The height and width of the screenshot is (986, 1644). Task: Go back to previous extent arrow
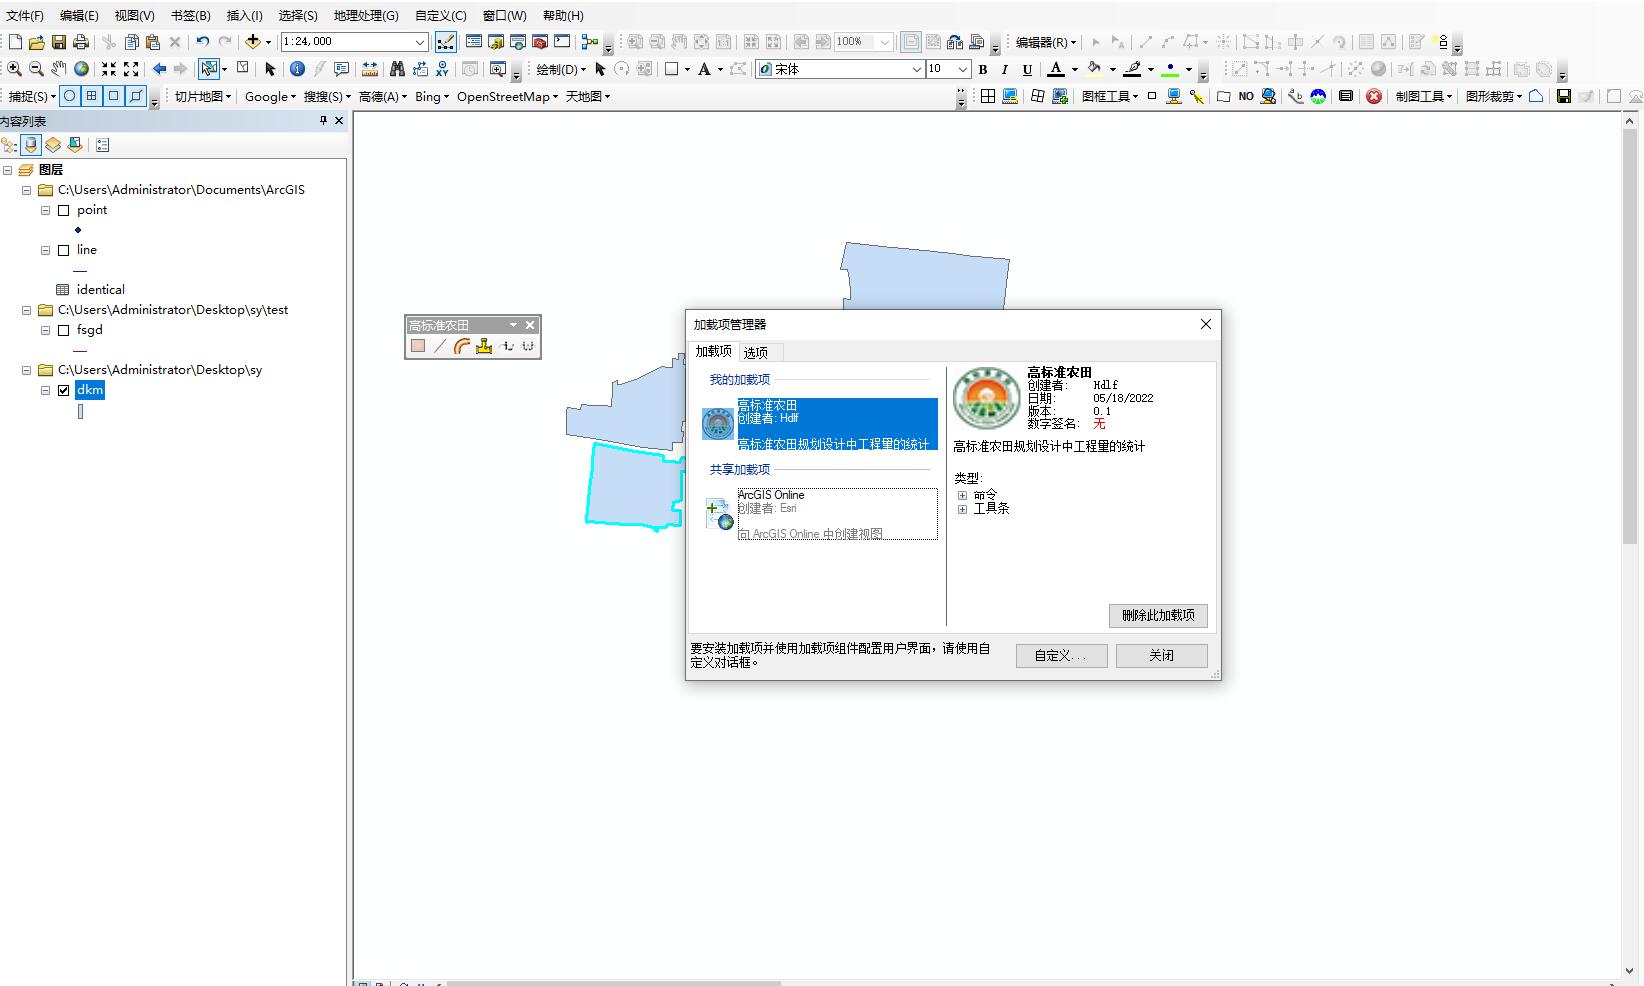click(x=159, y=69)
